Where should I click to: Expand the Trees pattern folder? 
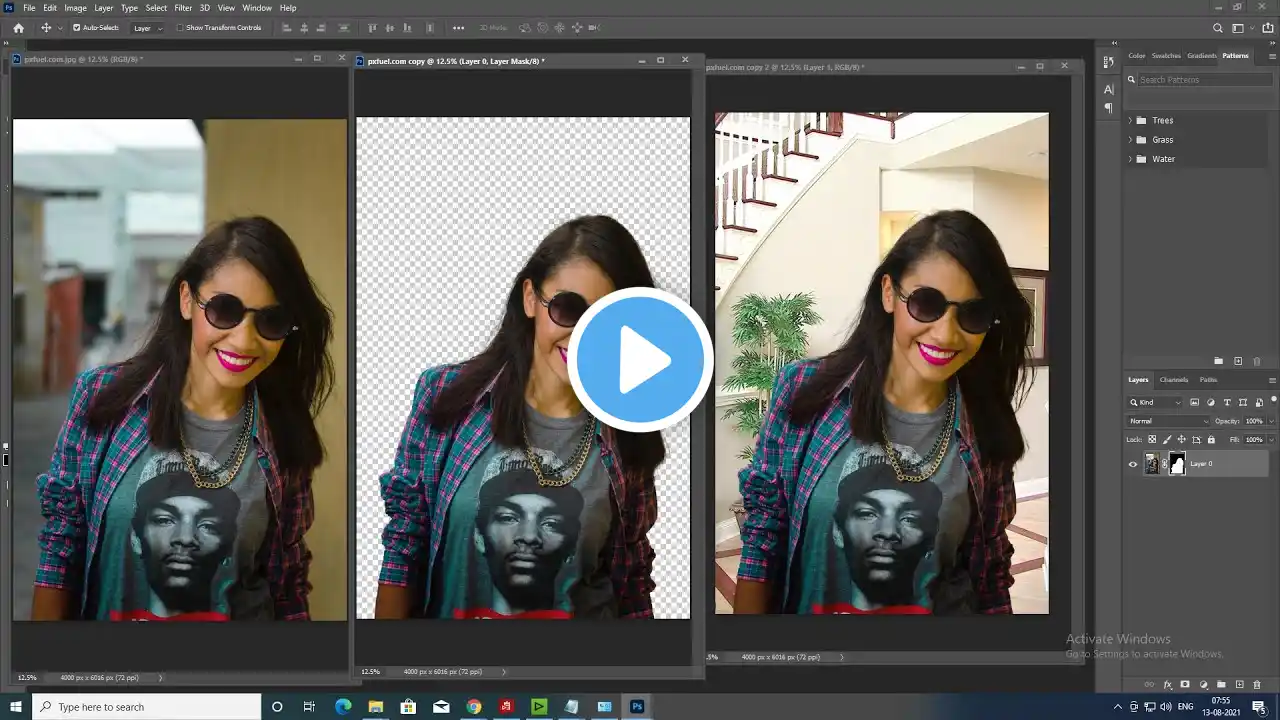tap(1131, 121)
